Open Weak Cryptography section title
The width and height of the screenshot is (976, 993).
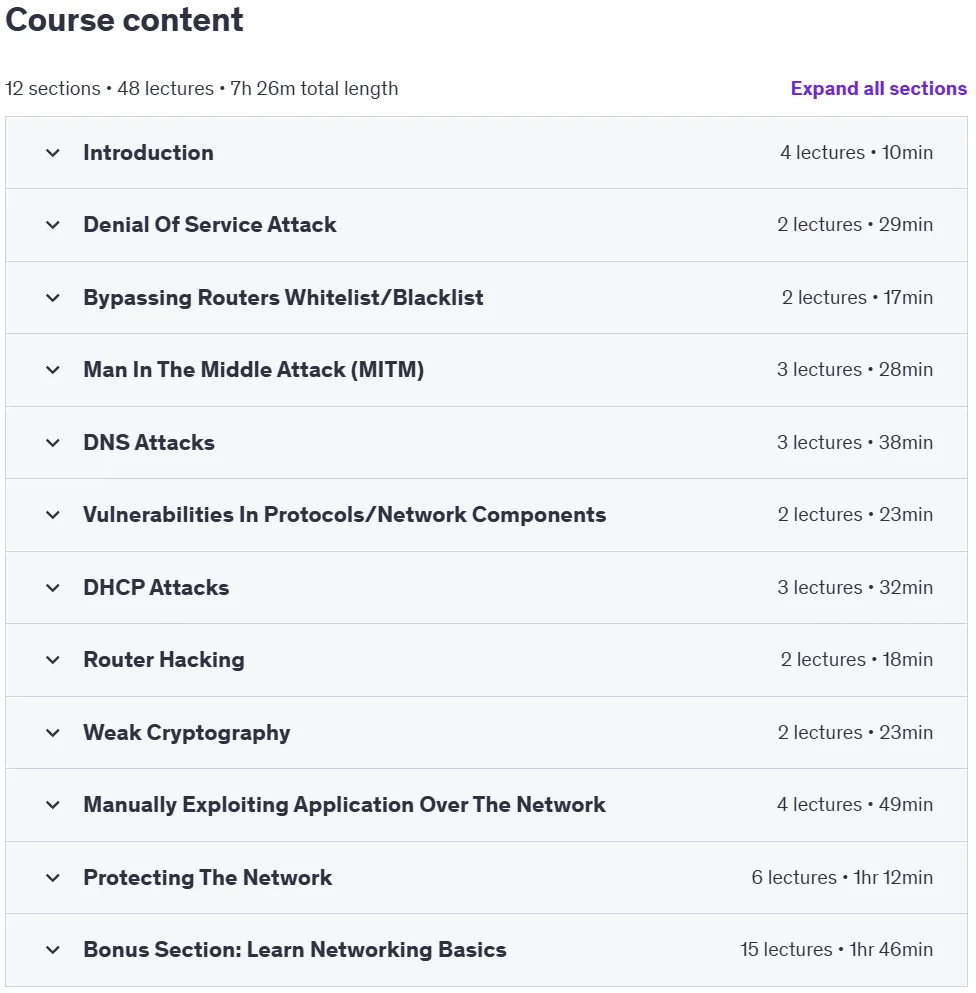tap(187, 733)
